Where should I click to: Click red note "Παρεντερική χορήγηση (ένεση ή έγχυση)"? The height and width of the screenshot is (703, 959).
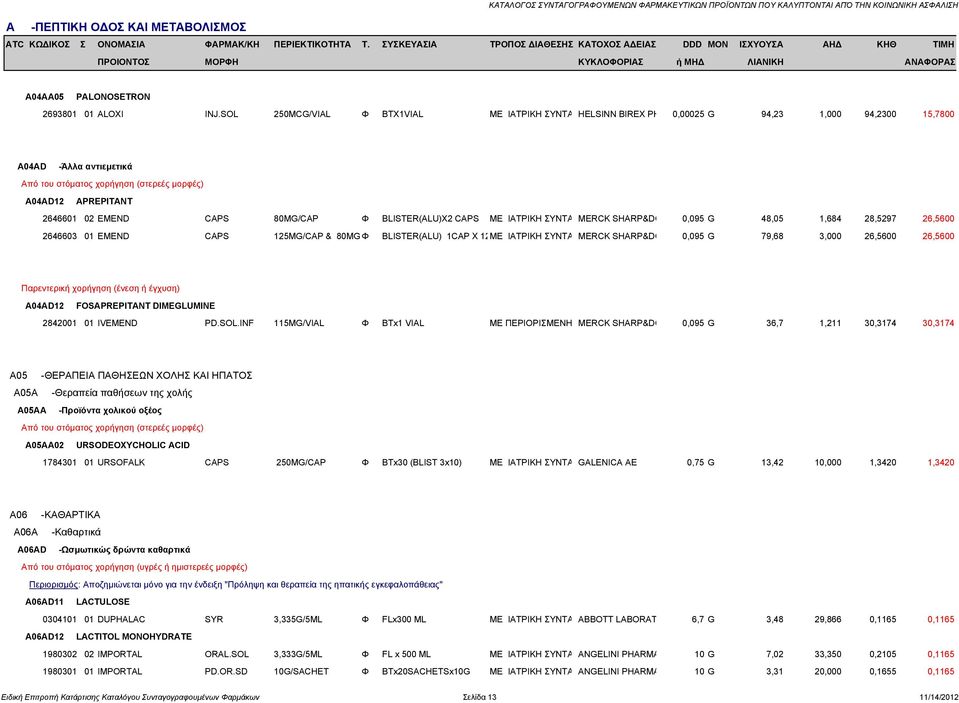[x=100, y=288]
